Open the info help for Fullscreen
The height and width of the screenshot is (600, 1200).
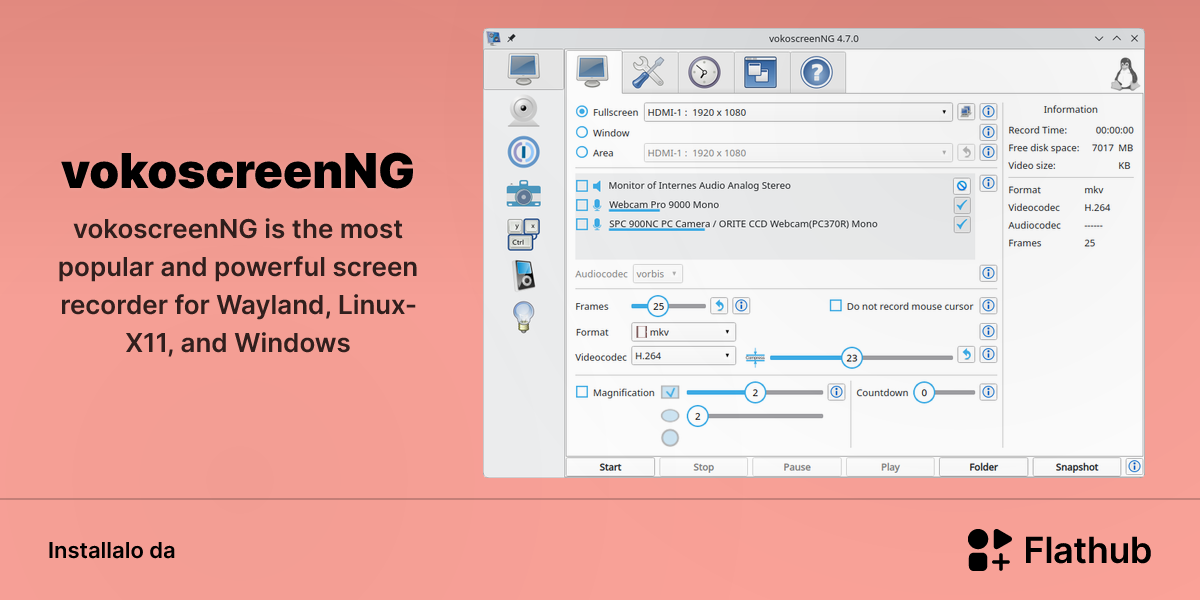point(988,112)
